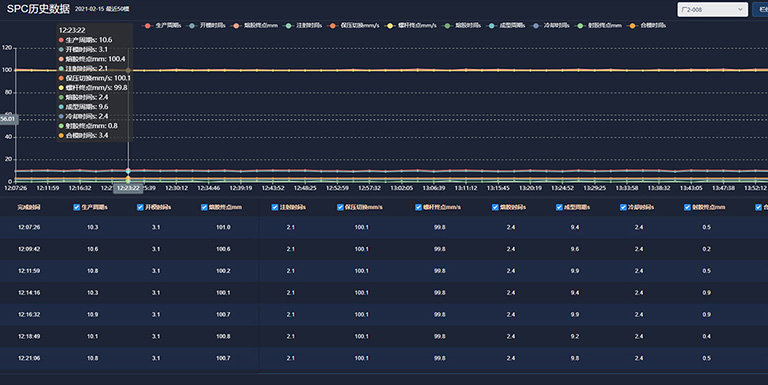Select the 12:21:06 table row

click(x=384, y=358)
